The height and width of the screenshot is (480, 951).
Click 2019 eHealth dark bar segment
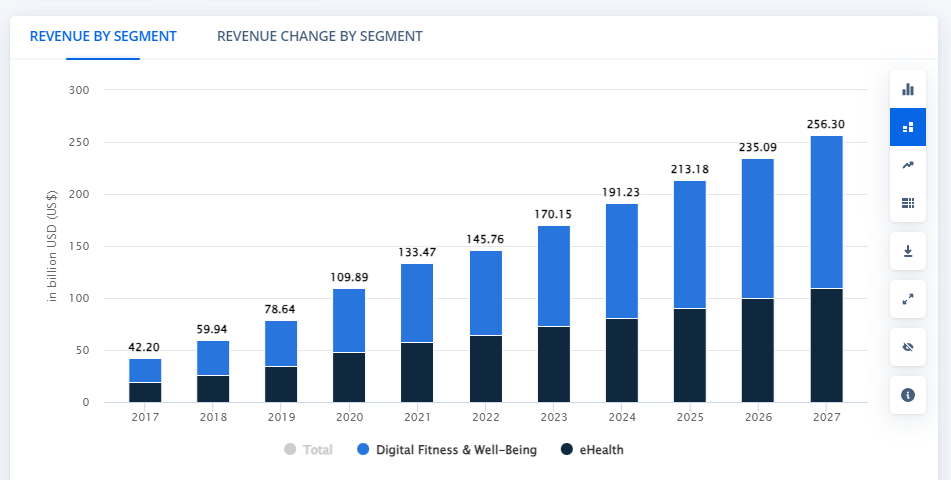tap(281, 384)
